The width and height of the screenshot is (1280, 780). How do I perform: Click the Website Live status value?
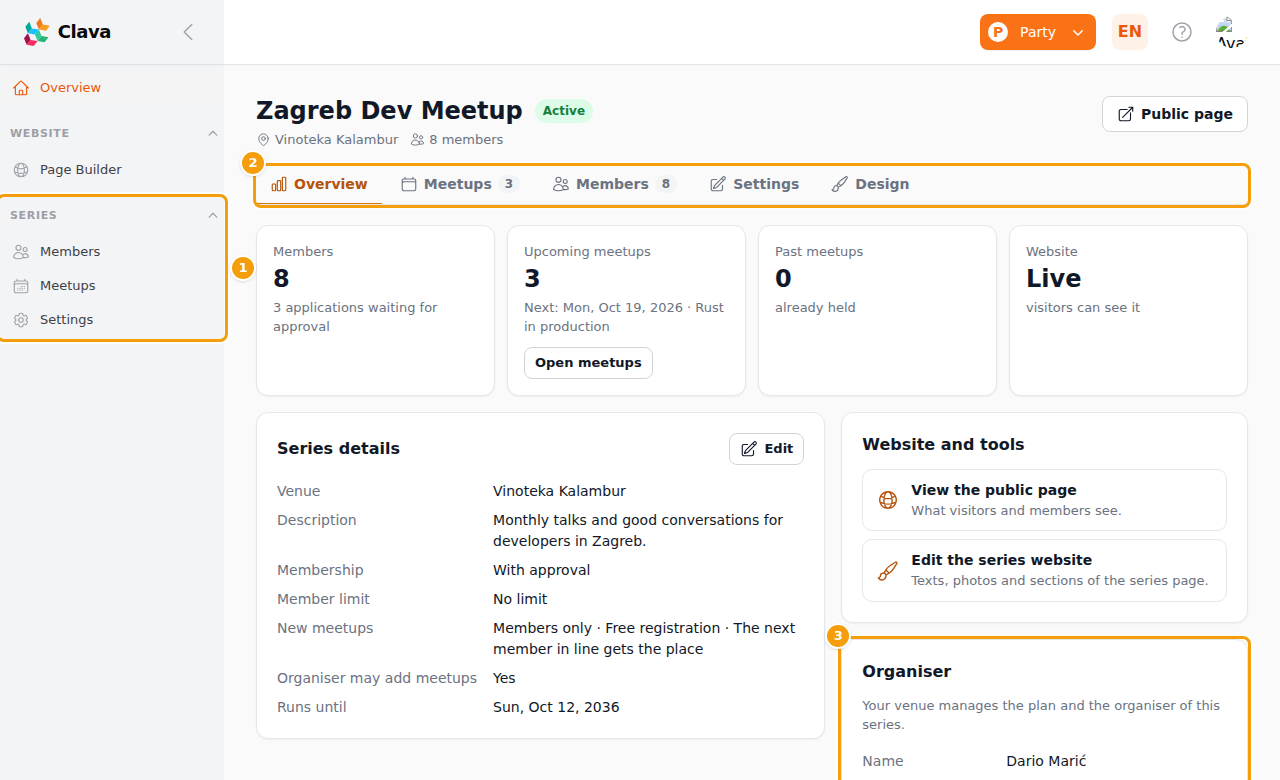tap(1054, 278)
